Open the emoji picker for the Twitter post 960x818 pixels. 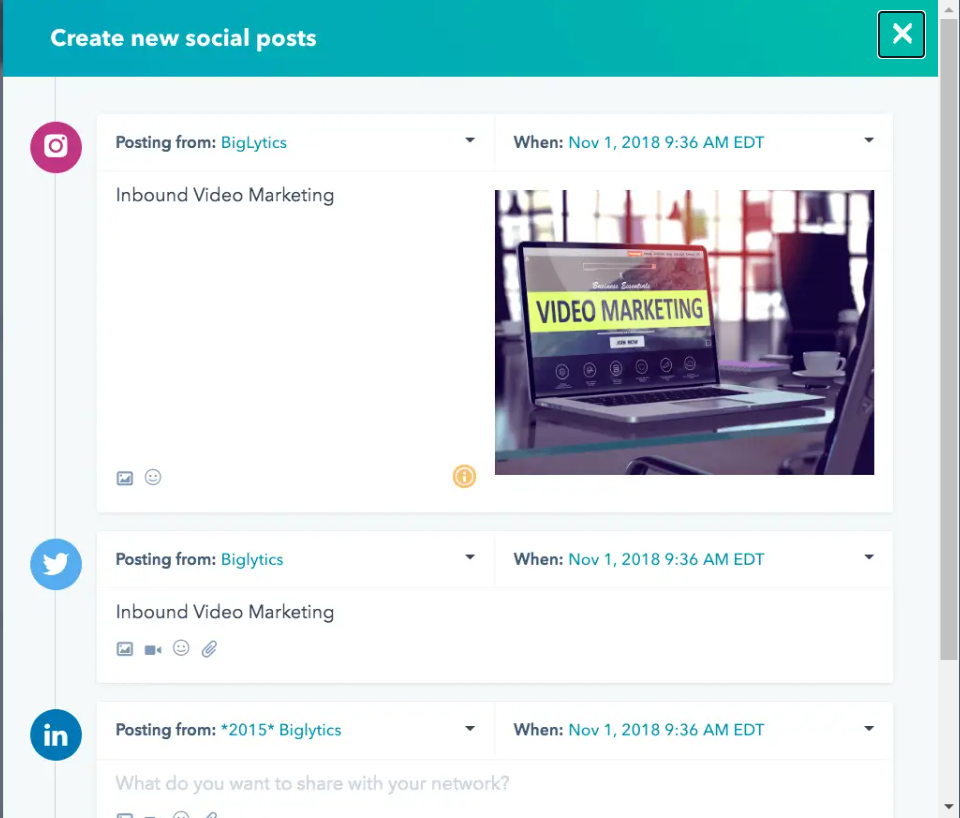(x=181, y=649)
